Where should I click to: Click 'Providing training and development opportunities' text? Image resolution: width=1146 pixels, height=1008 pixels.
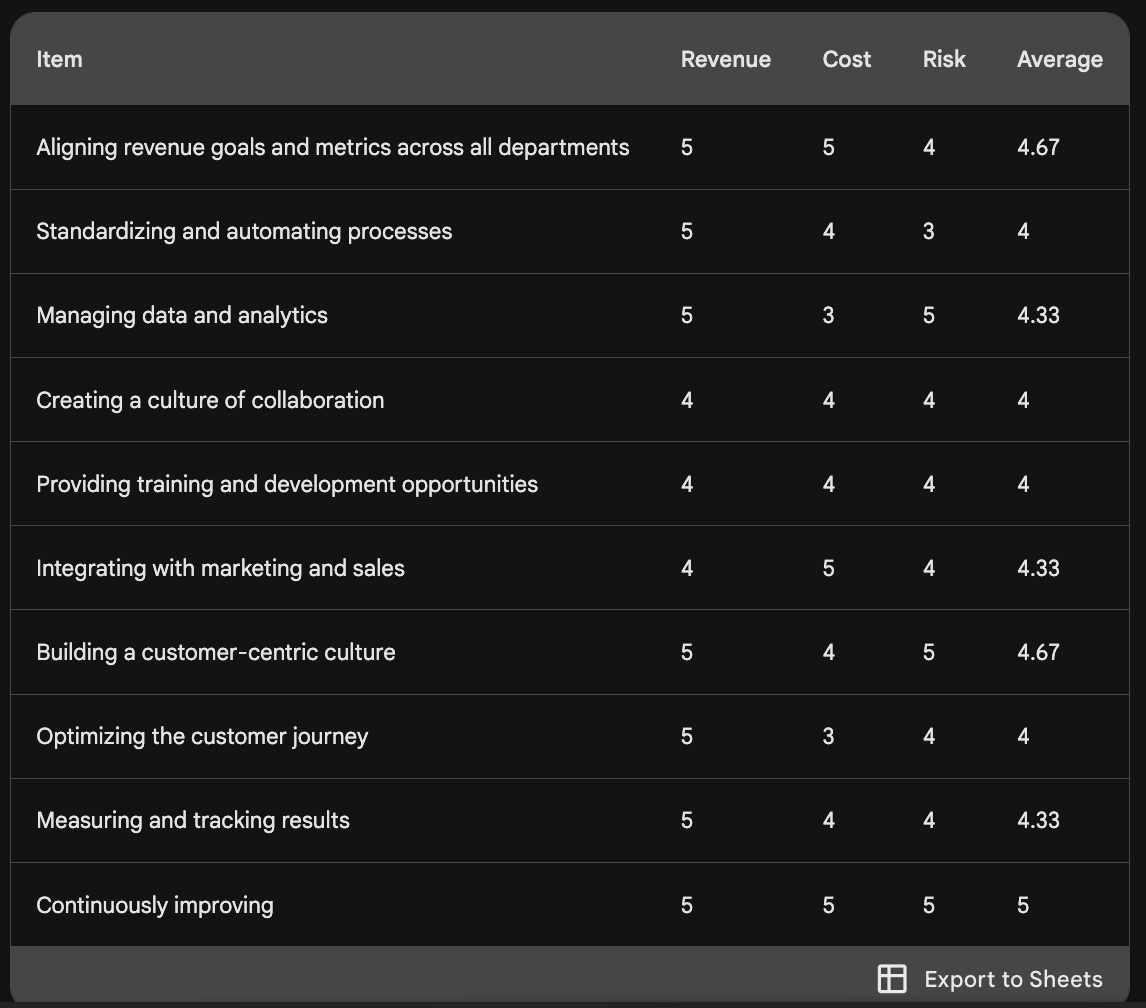[286, 484]
